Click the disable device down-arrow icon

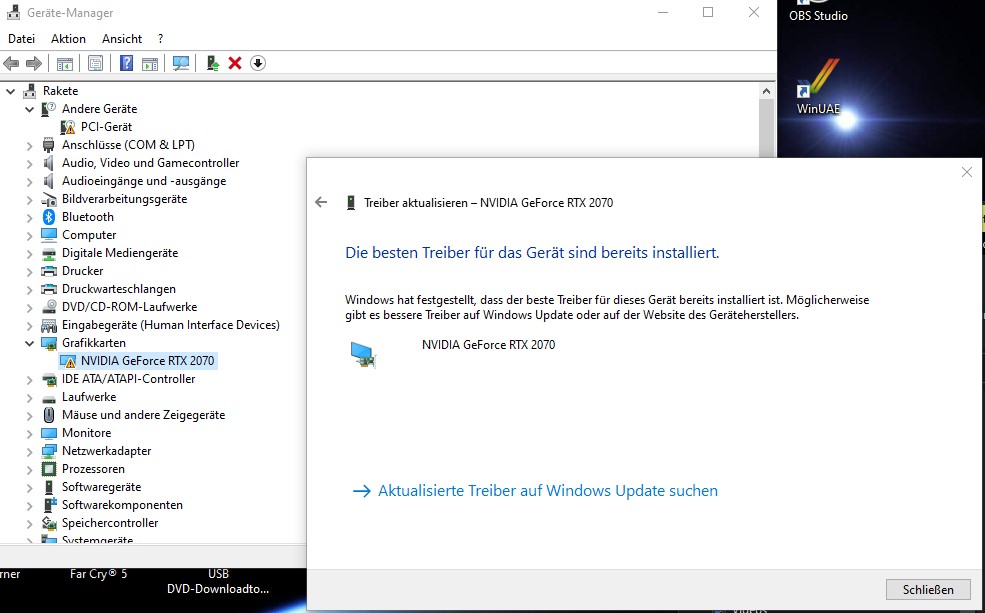coord(258,63)
